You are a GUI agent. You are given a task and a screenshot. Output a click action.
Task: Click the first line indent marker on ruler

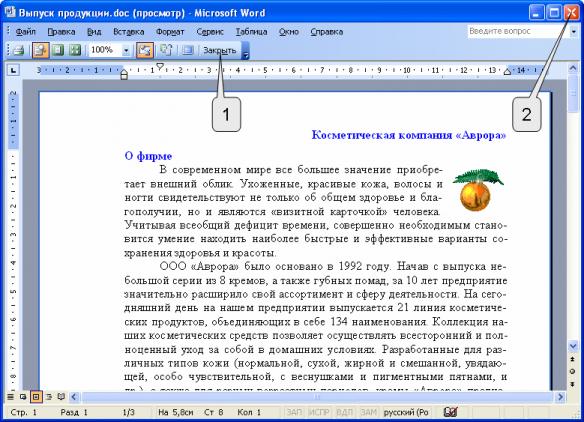160,66
